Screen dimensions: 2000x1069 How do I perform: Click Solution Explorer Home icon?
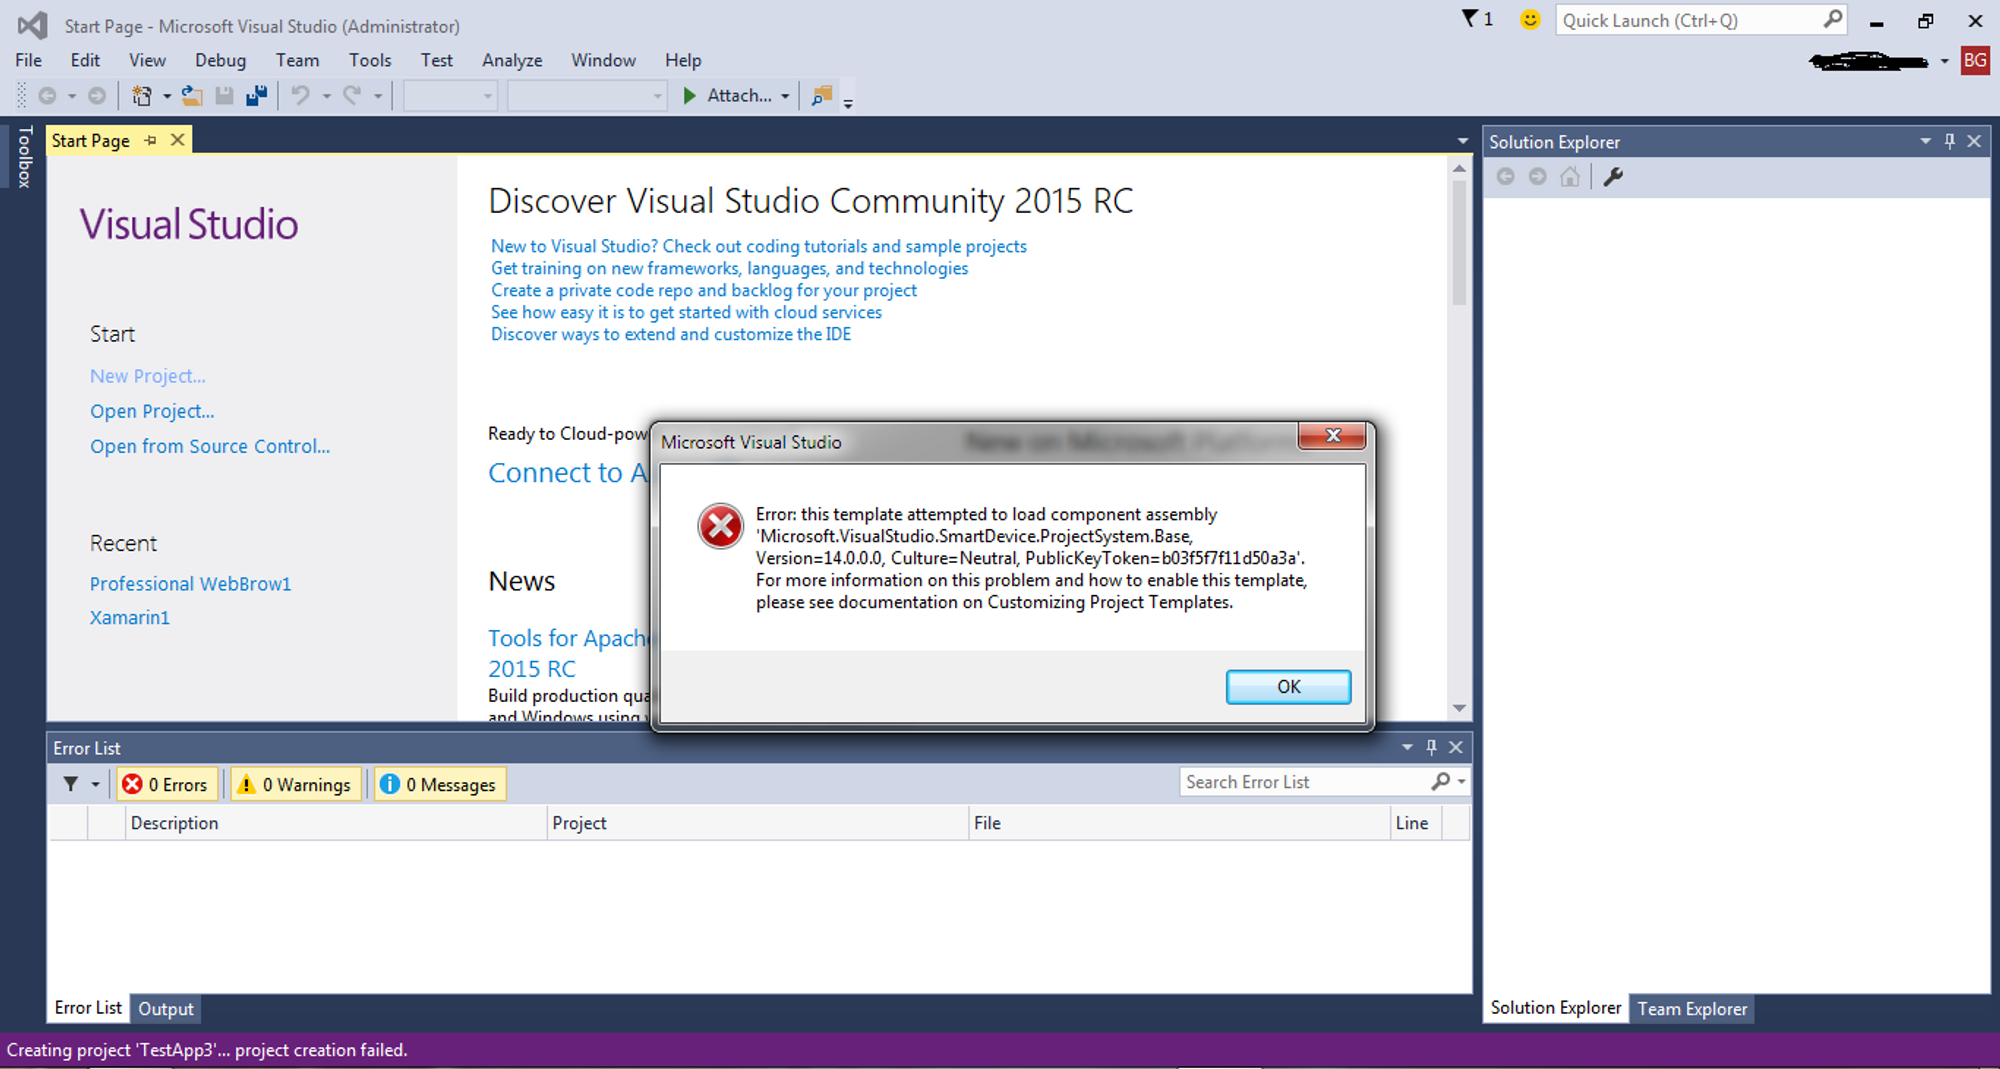(1570, 177)
